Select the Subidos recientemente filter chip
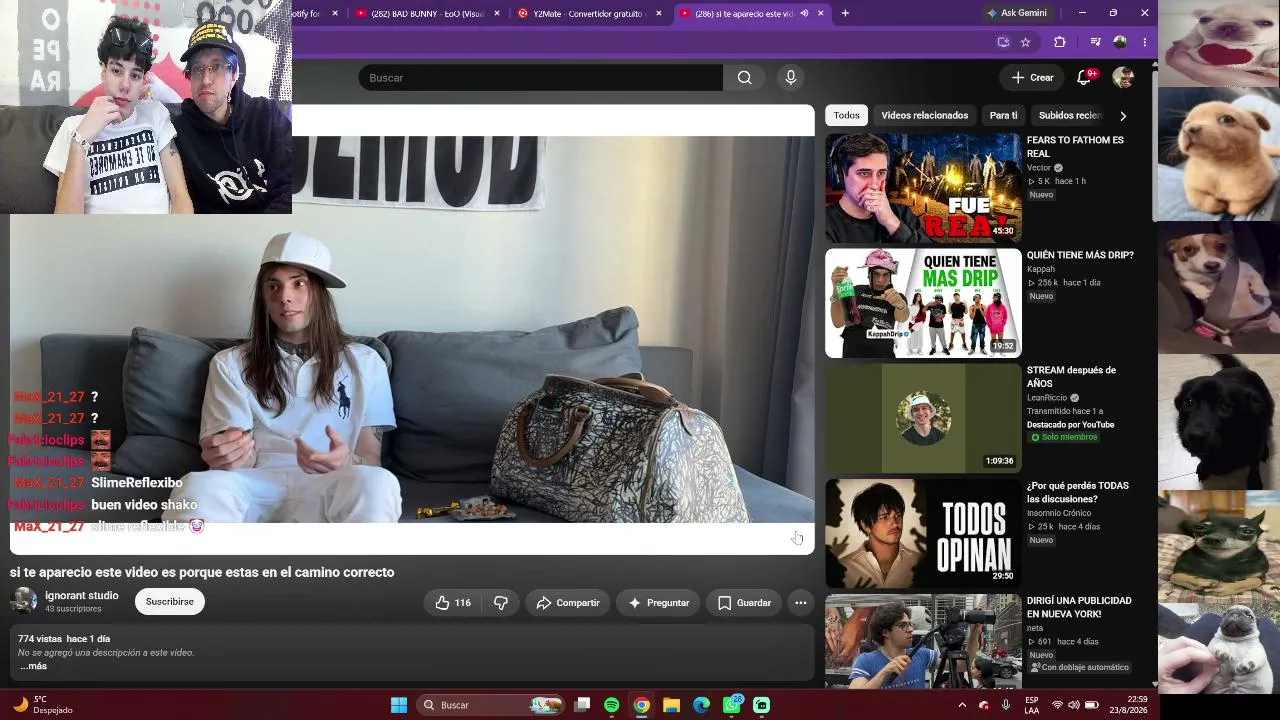This screenshot has height=720, width=1280. pyautogui.click(x=1070, y=116)
